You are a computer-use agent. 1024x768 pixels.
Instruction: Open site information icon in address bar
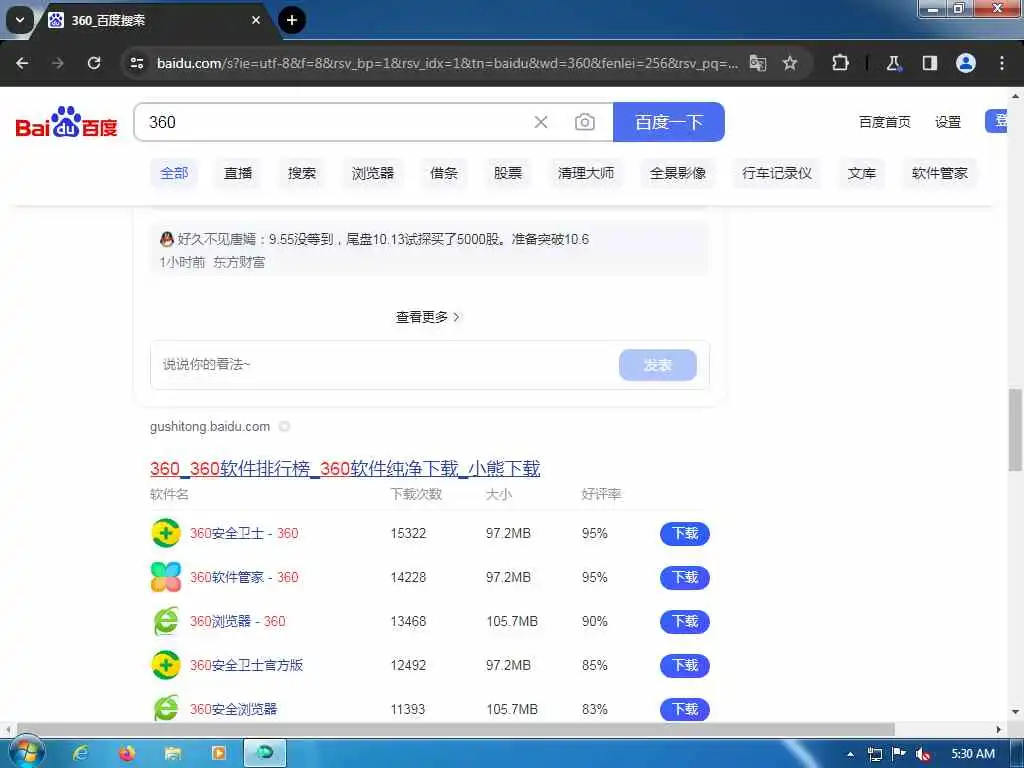click(x=137, y=63)
